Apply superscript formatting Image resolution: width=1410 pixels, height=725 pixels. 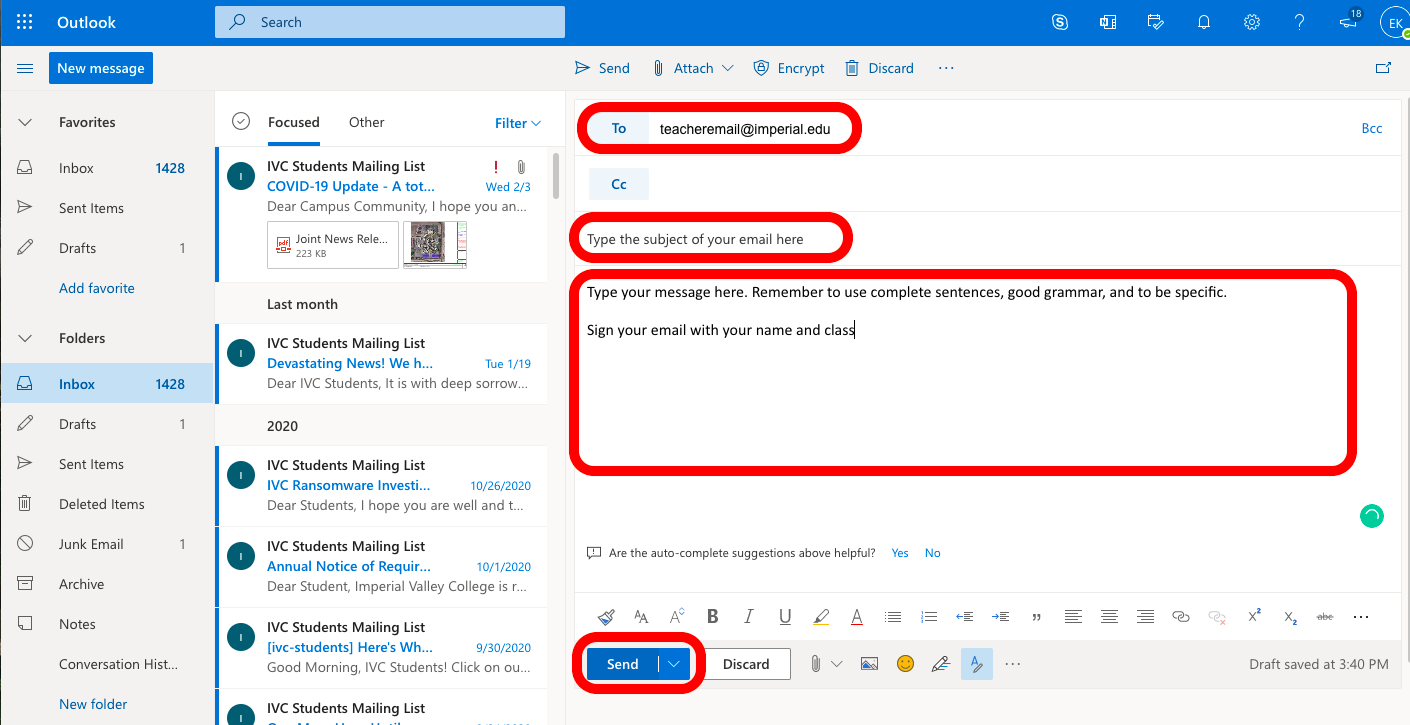pos(1254,617)
